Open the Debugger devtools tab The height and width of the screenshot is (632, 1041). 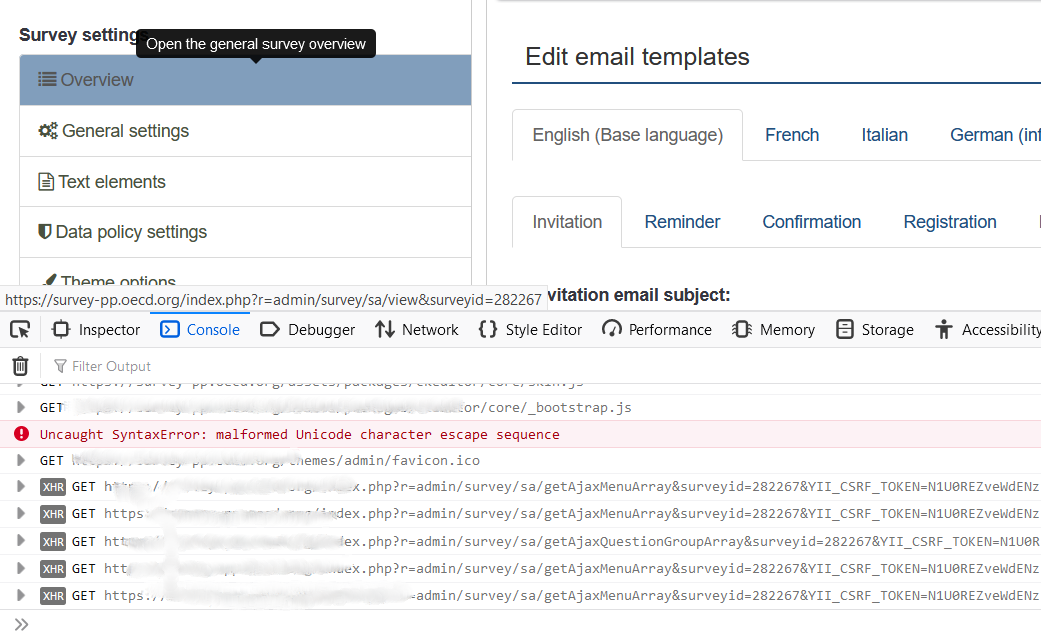(x=307, y=329)
